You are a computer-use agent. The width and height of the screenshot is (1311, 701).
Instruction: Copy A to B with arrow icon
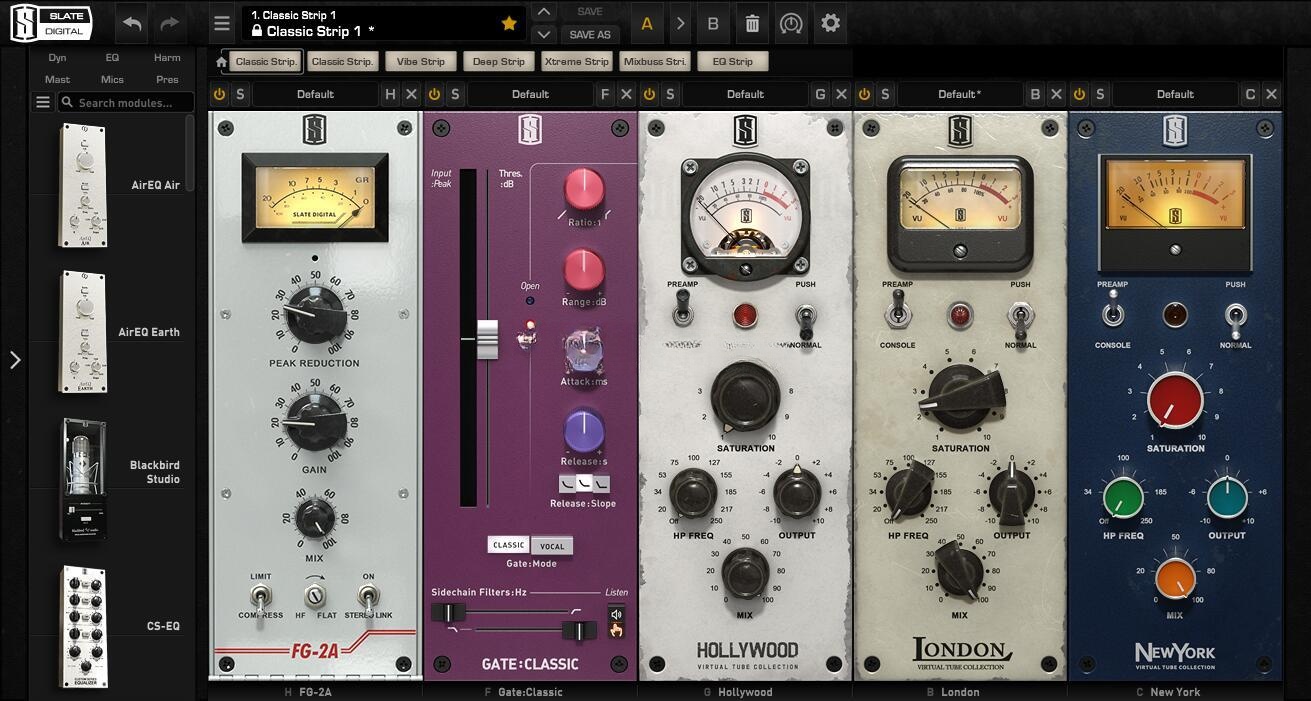680,23
